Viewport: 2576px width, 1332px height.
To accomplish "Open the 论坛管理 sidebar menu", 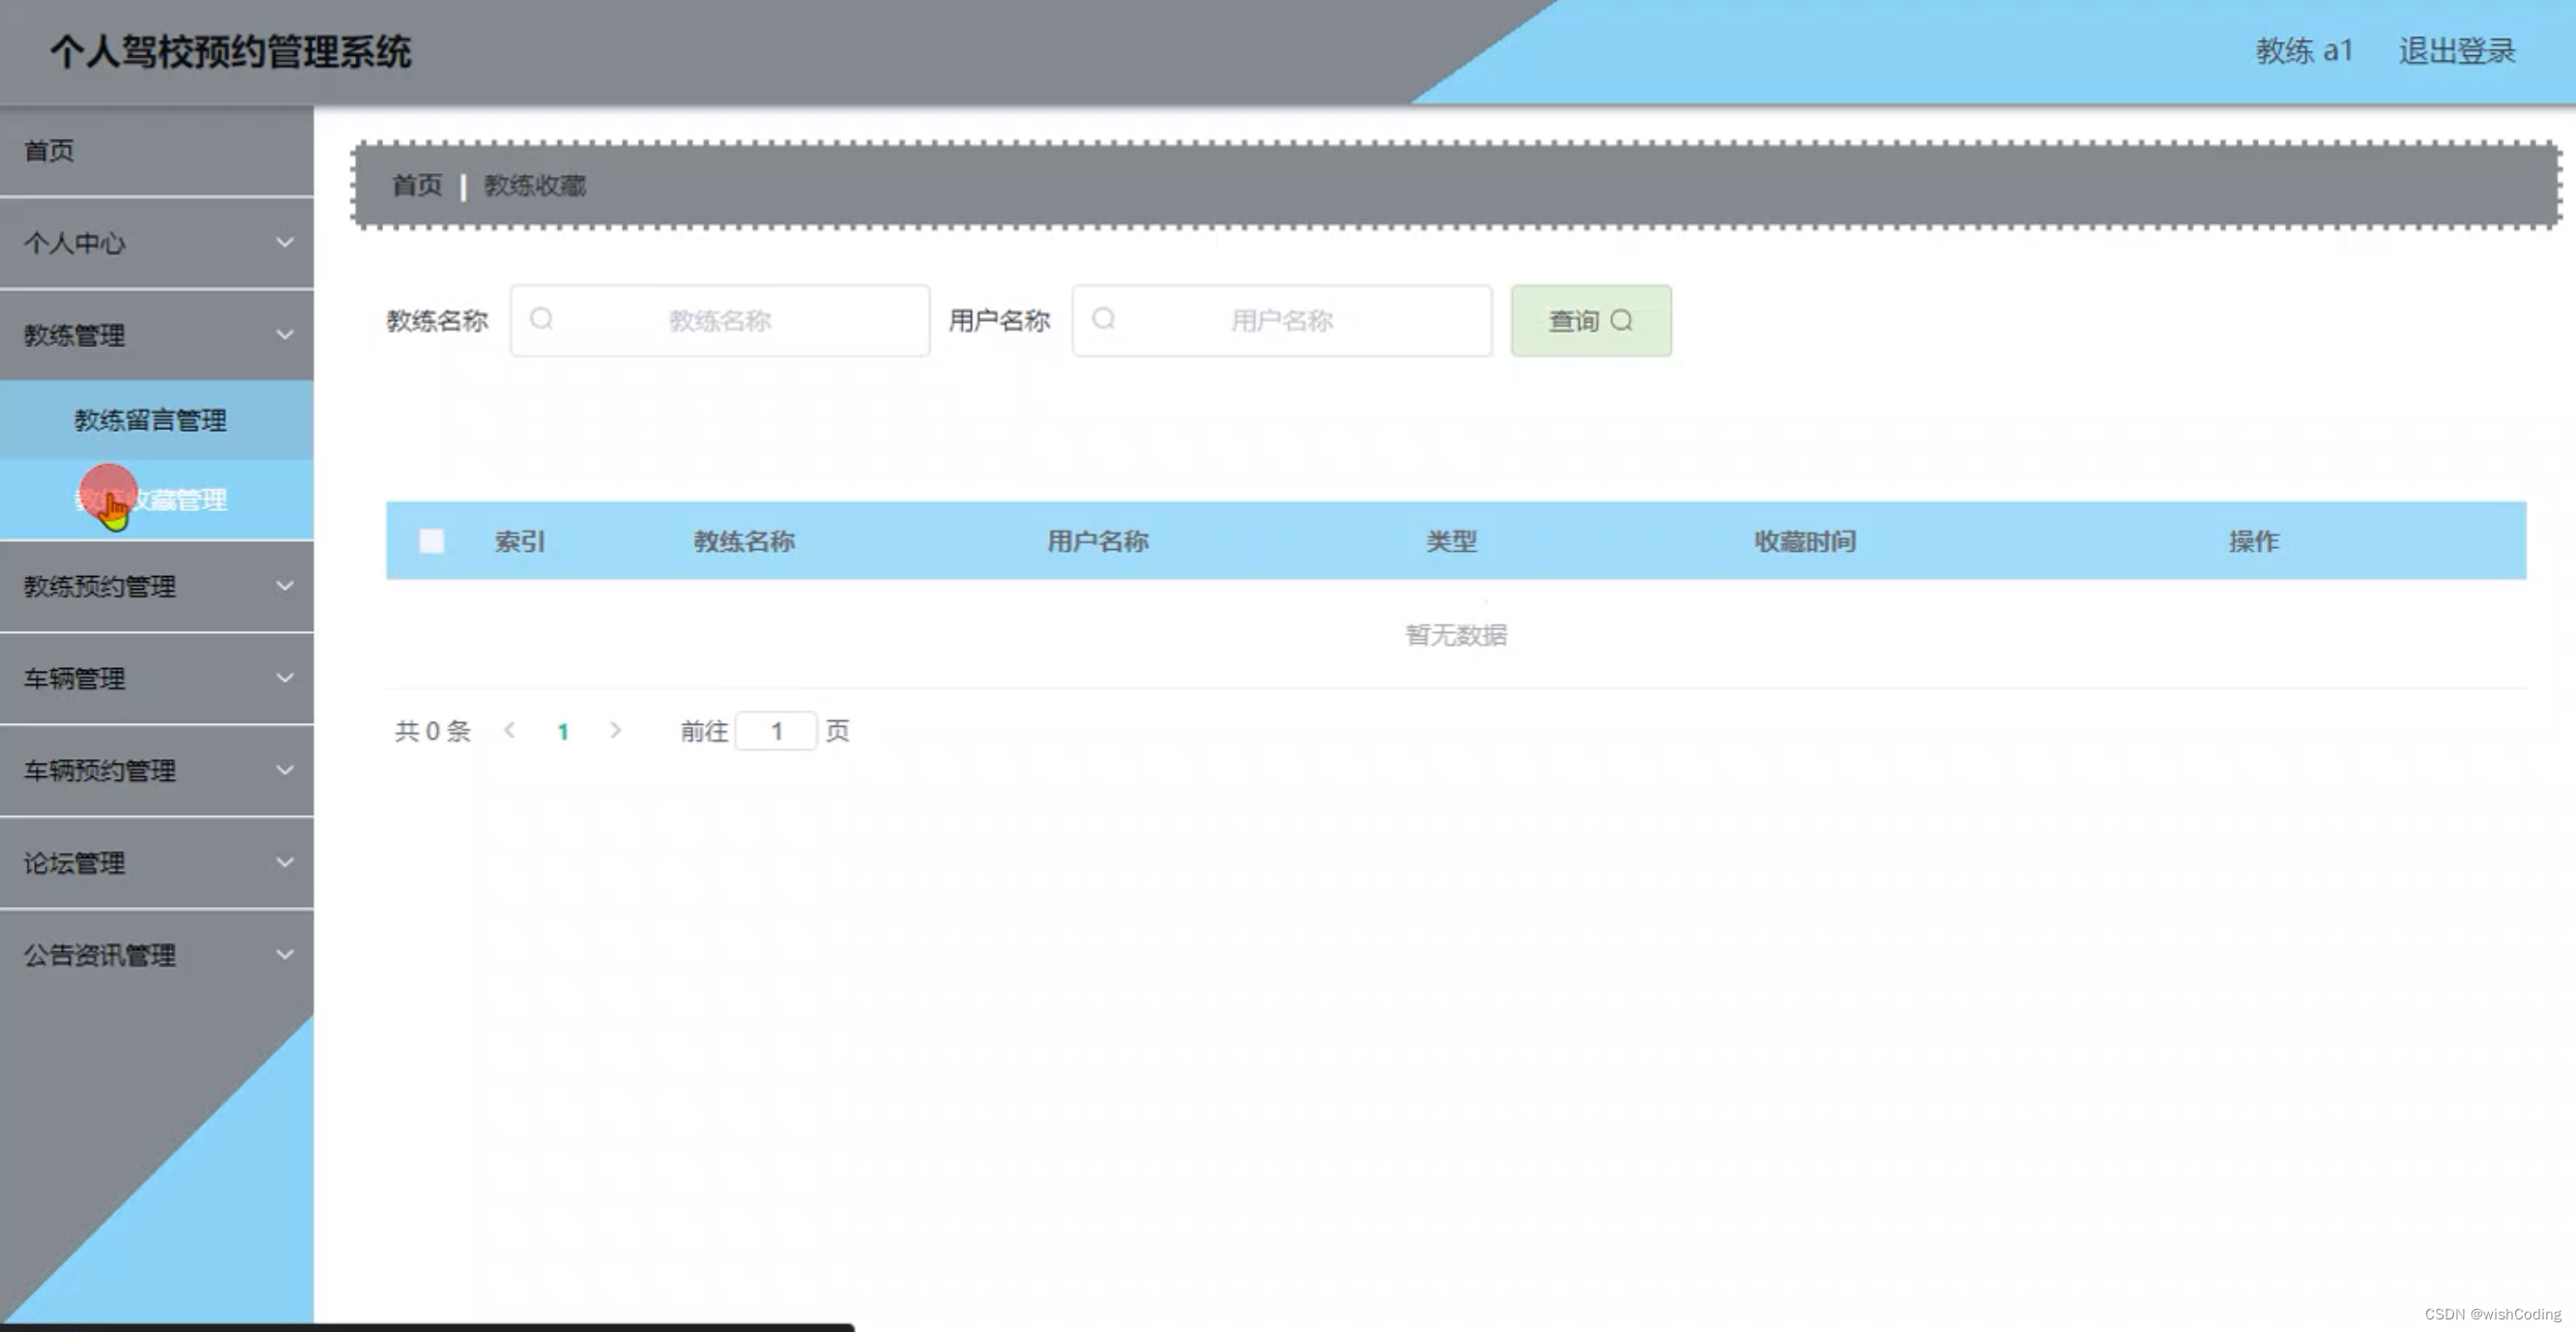I will [x=157, y=862].
